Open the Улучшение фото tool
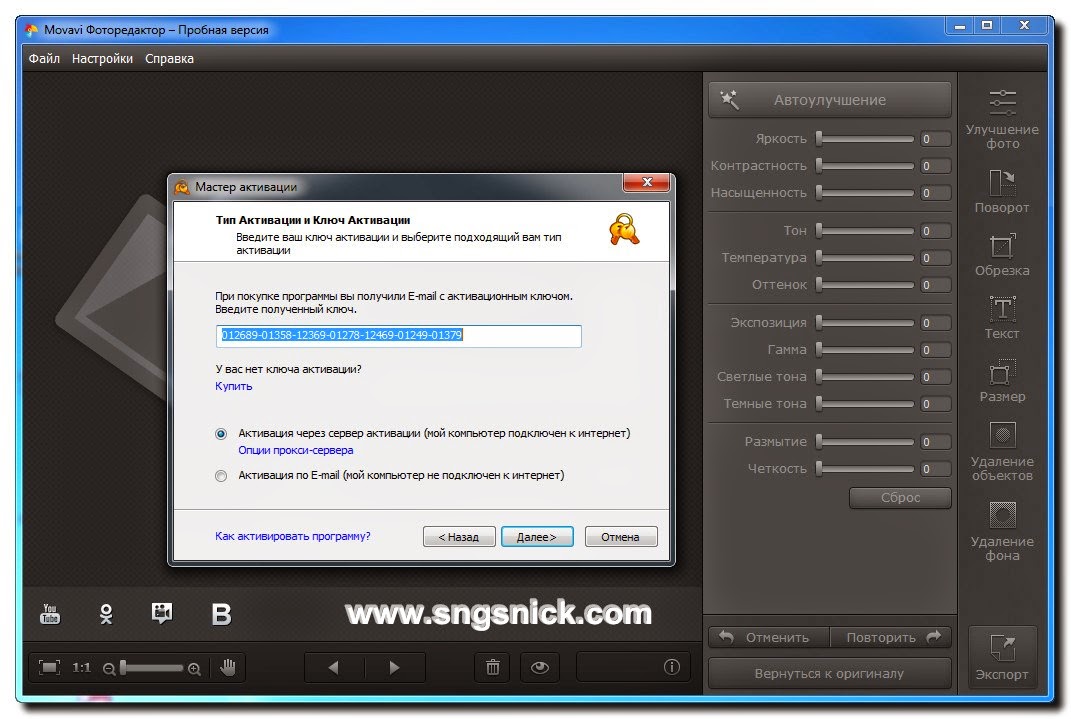Screen dimensions: 1071x719 pos(1002,118)
